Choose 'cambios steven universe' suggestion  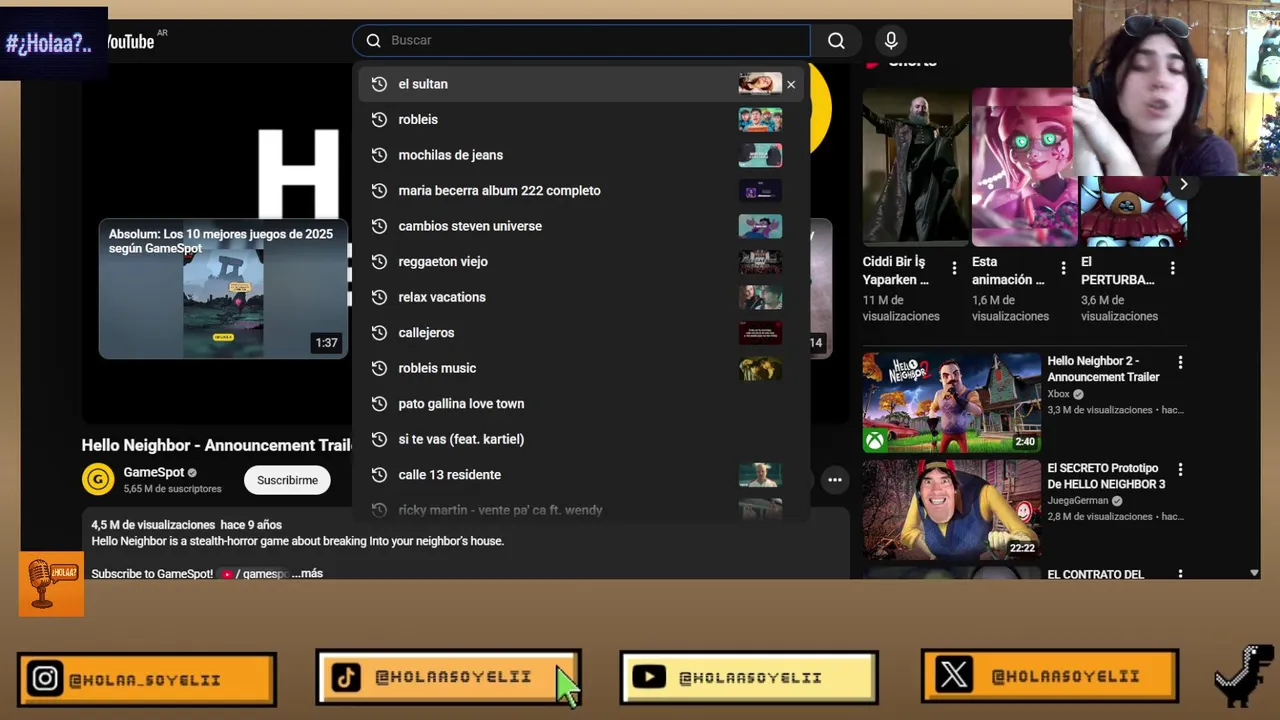pos(582,226)
